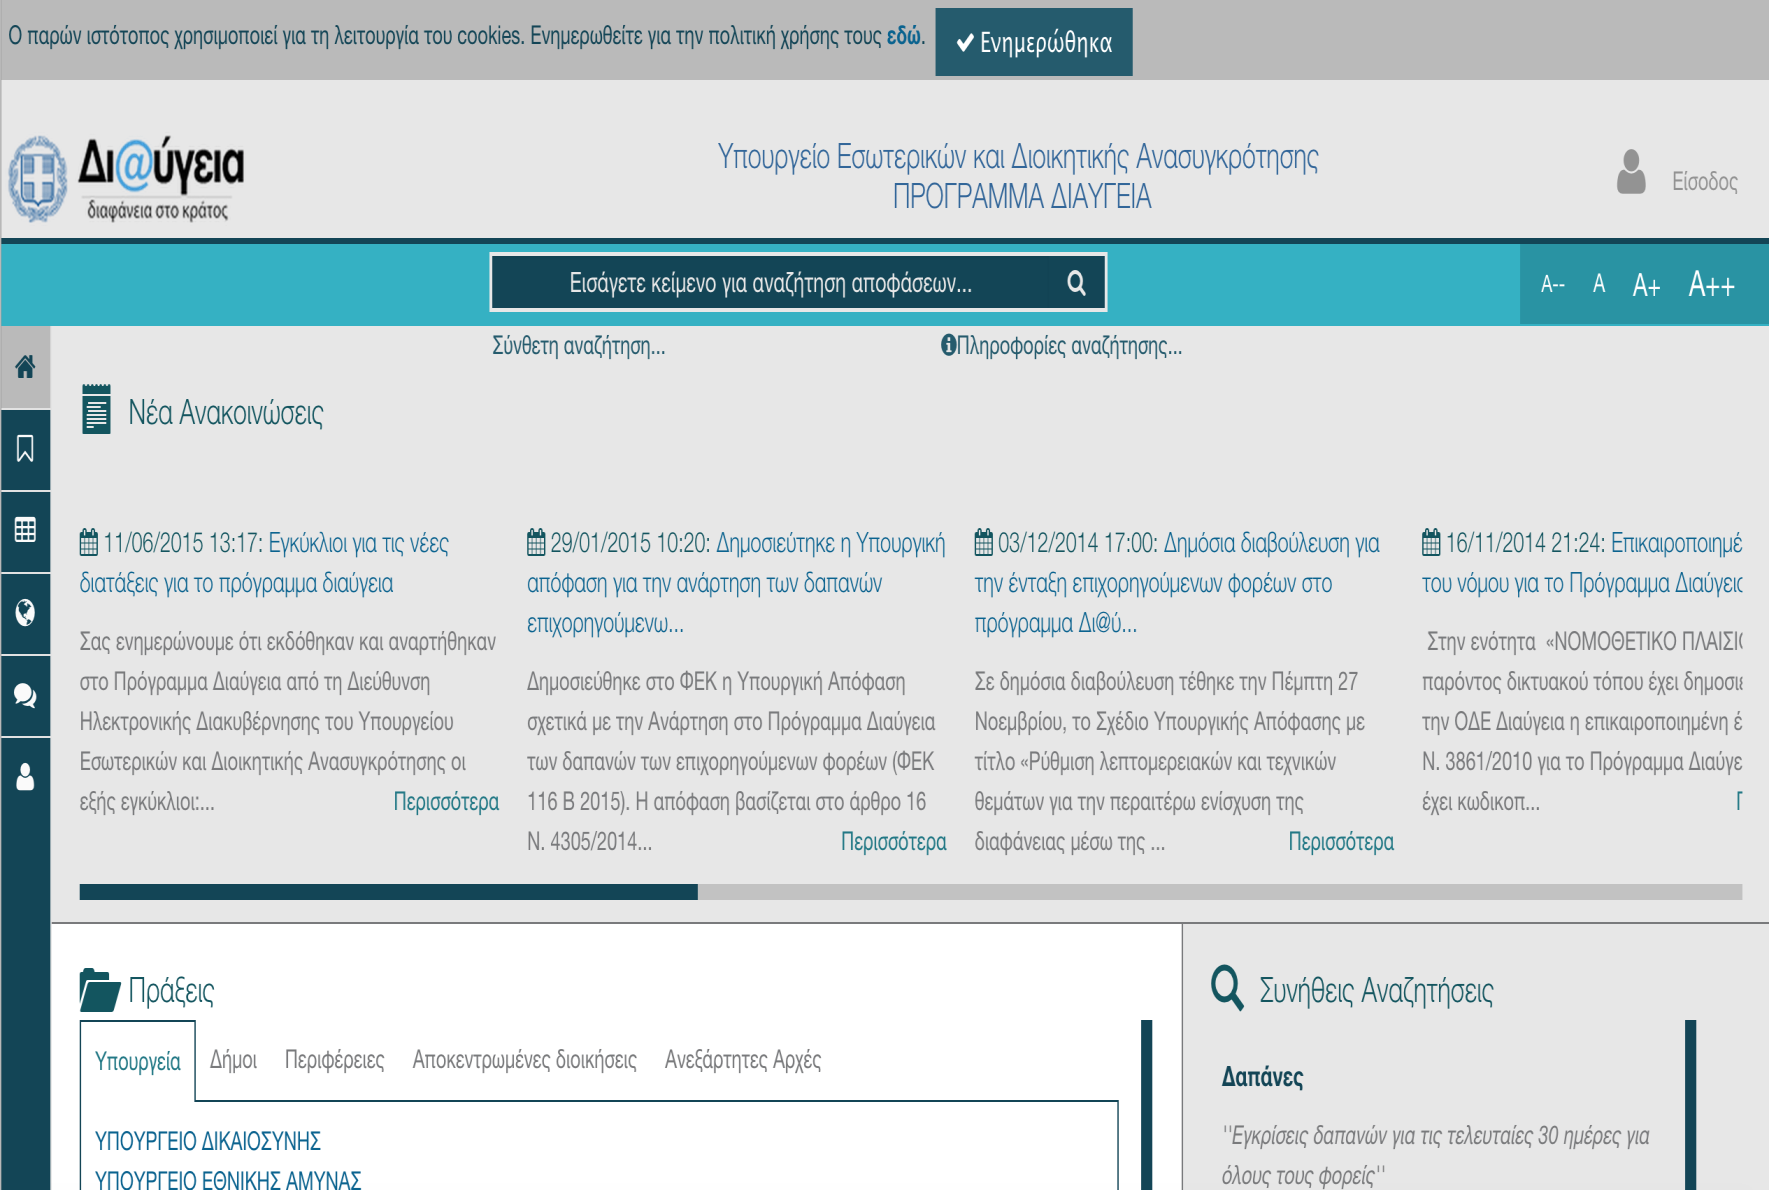Increase font size with A+
Viewport: 1769px width, 1190px height.
pyautogui.click(x=1646, y=286)
